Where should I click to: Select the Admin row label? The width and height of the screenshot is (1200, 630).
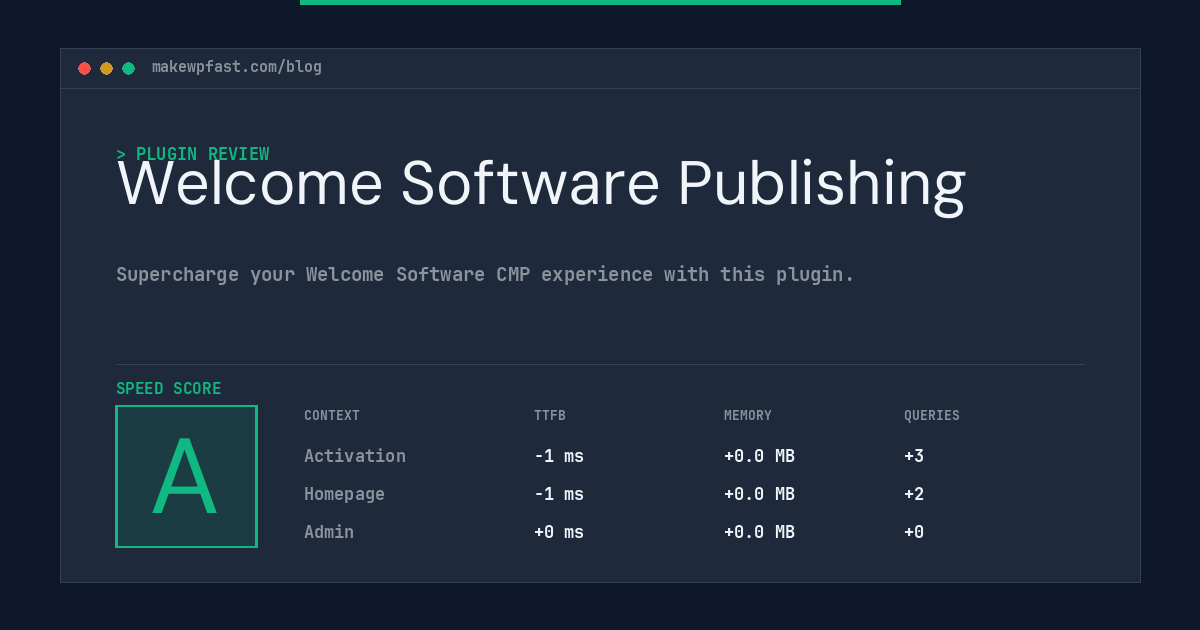pos(329,532)
